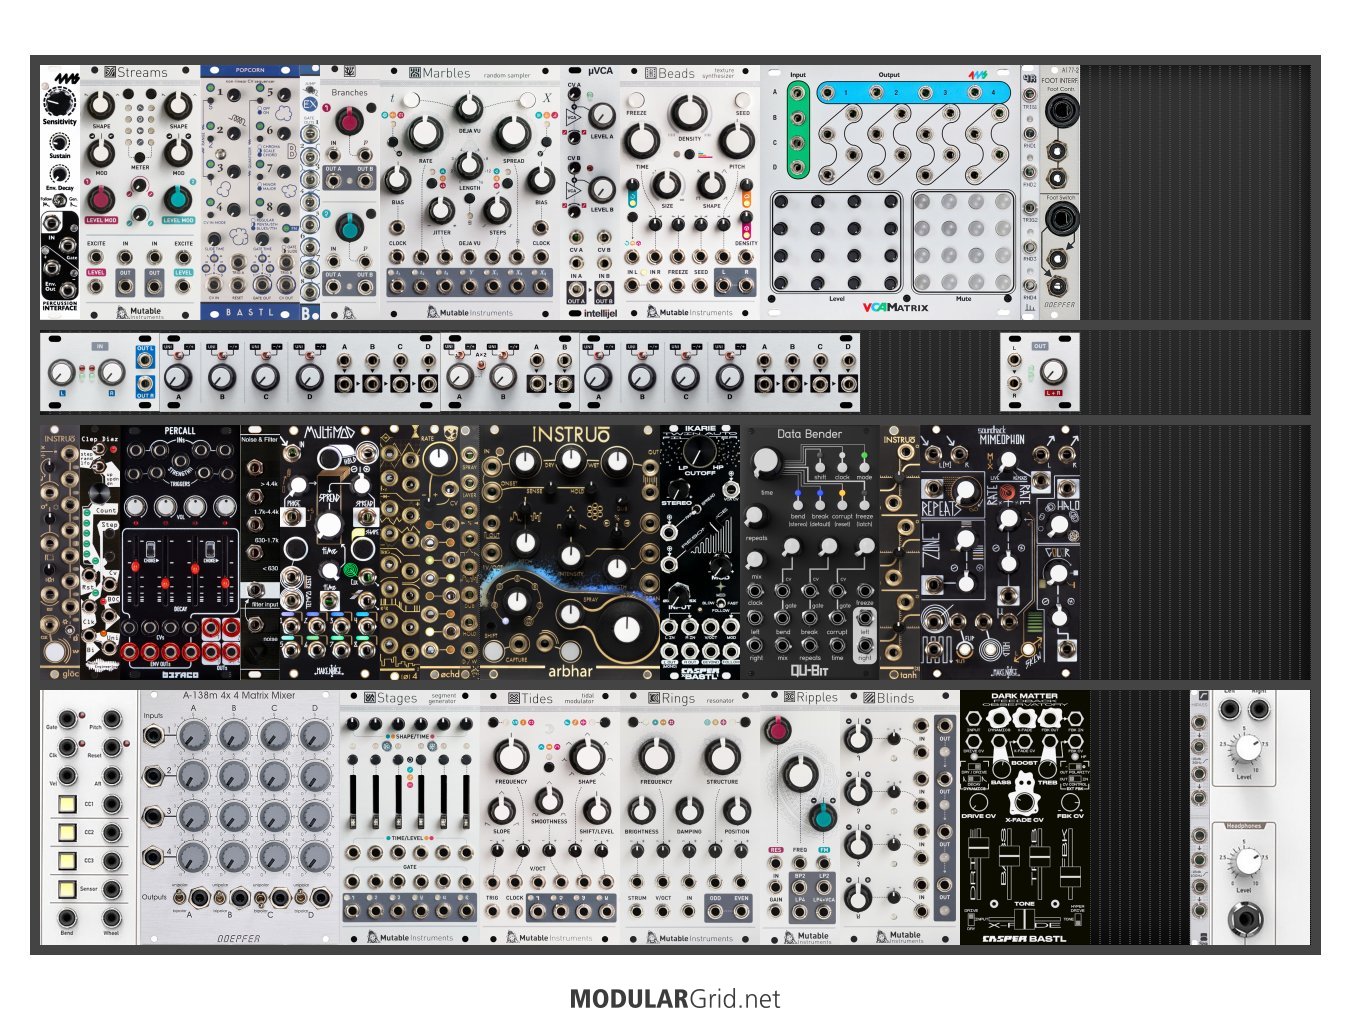Click the pink LEVEL MOD knob on Streams
Viewport: 1351px width, 1020px height.
point(101,198)
